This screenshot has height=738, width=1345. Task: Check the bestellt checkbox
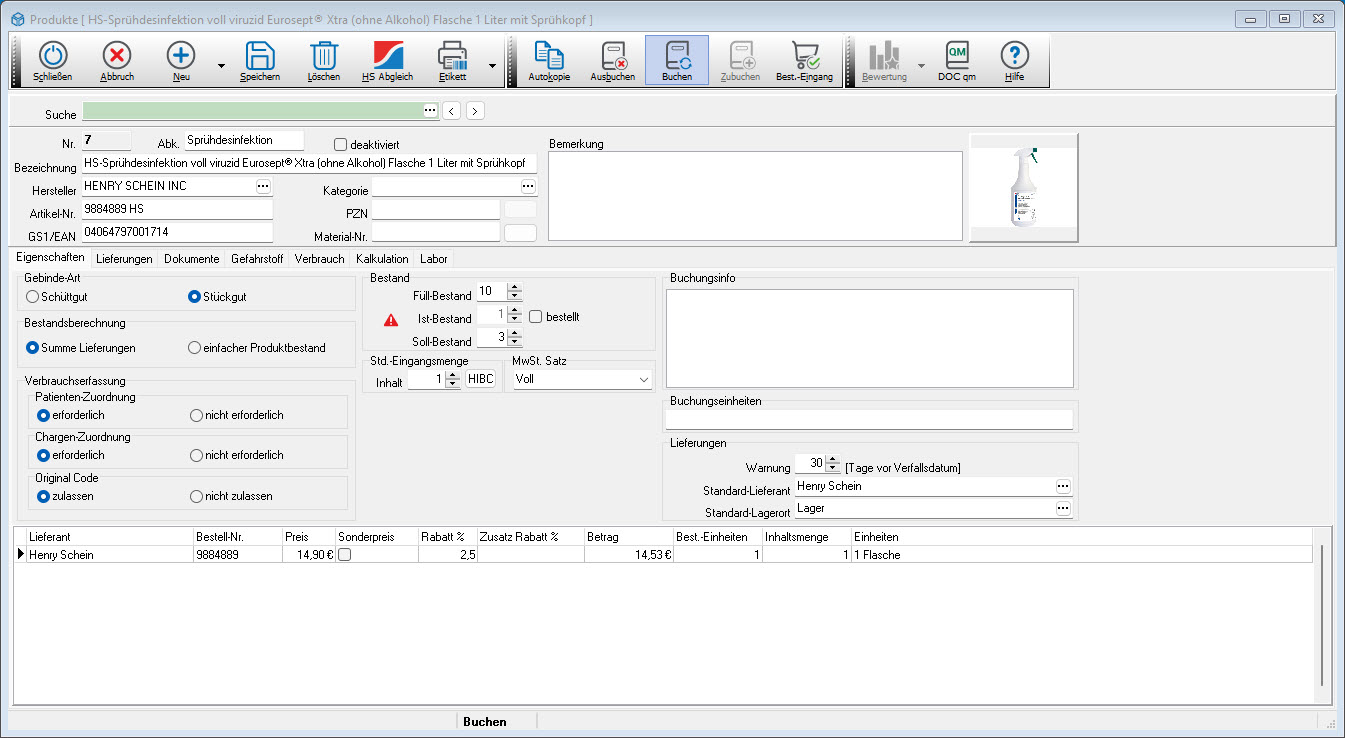click(536, 317)
